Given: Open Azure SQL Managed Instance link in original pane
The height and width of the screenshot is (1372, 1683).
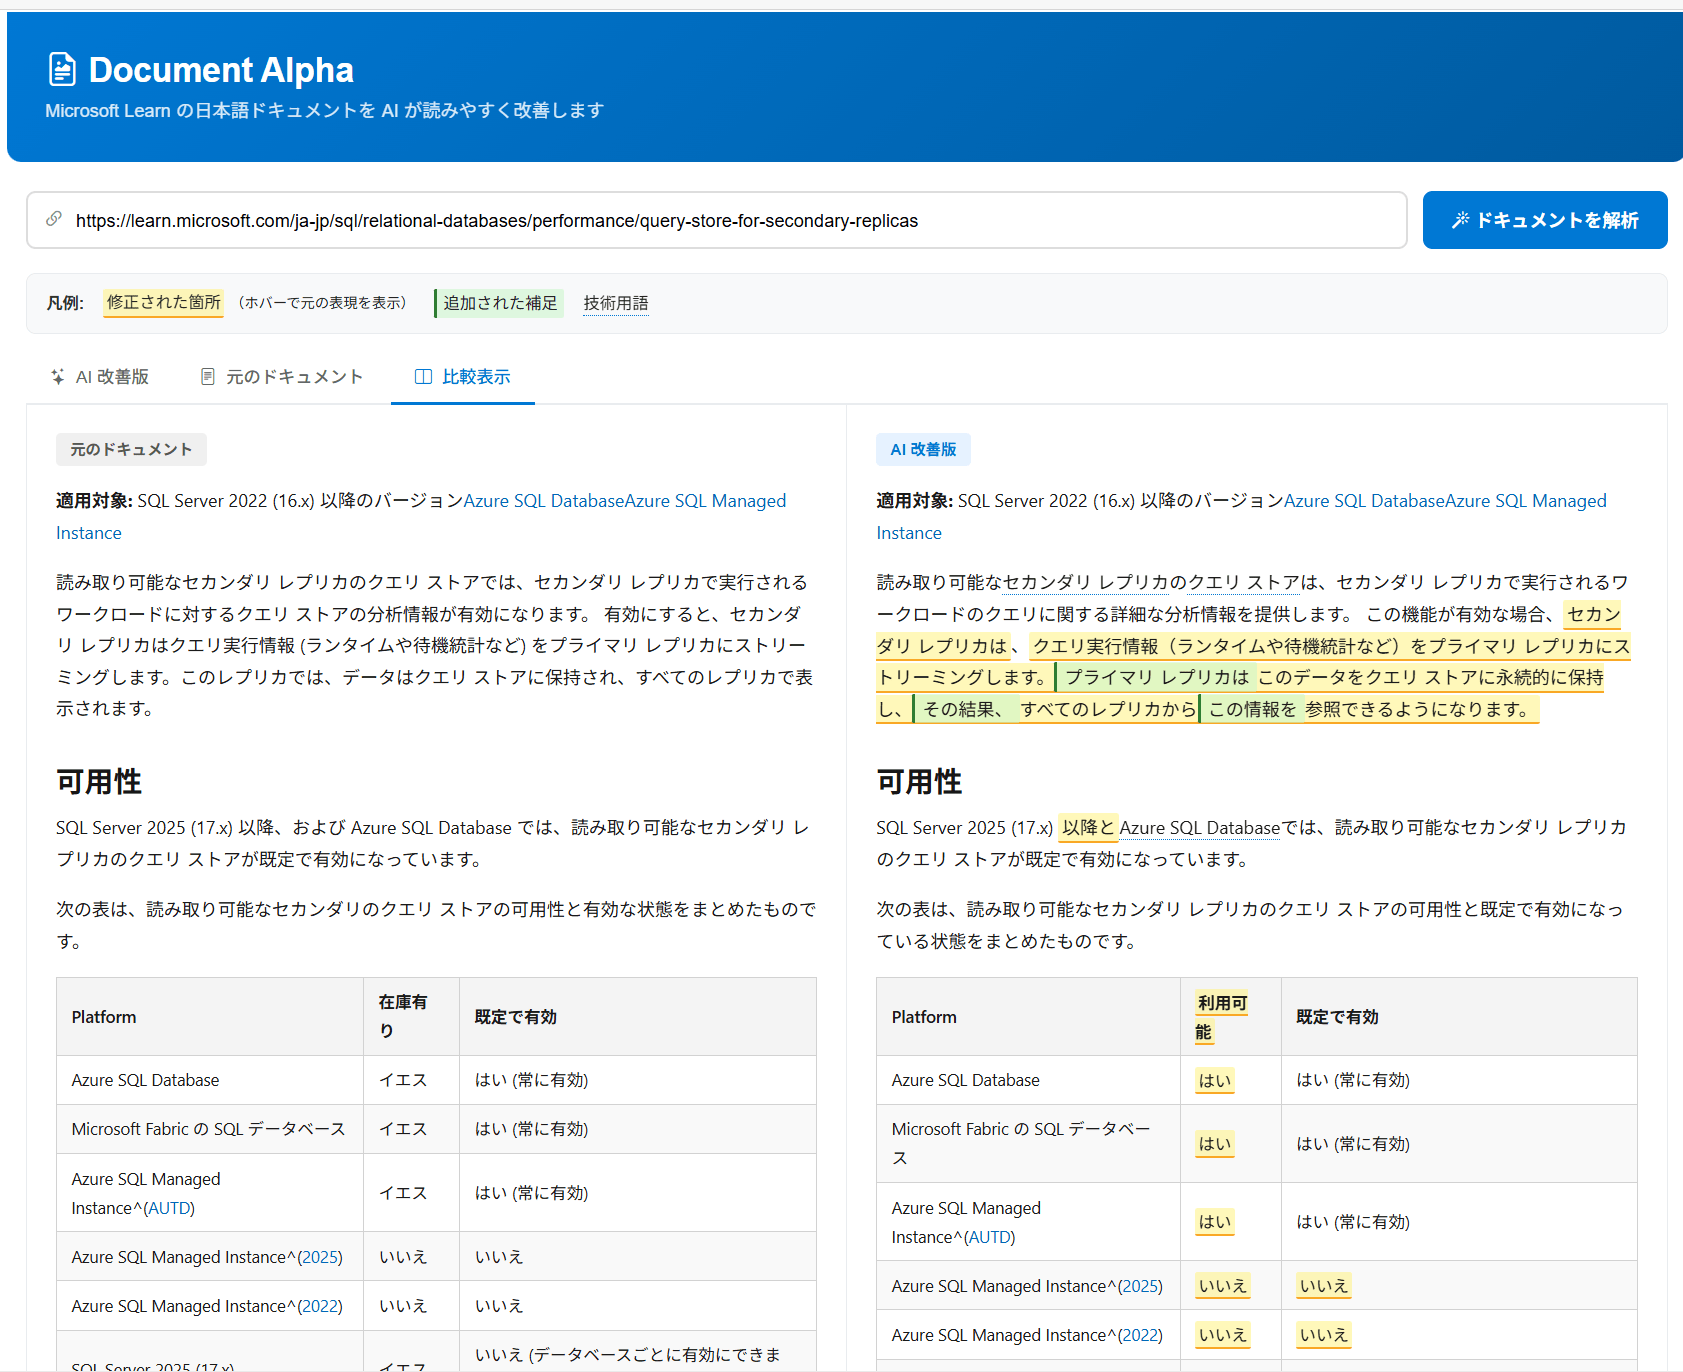Looking at the screenshot, I should 706,501.
